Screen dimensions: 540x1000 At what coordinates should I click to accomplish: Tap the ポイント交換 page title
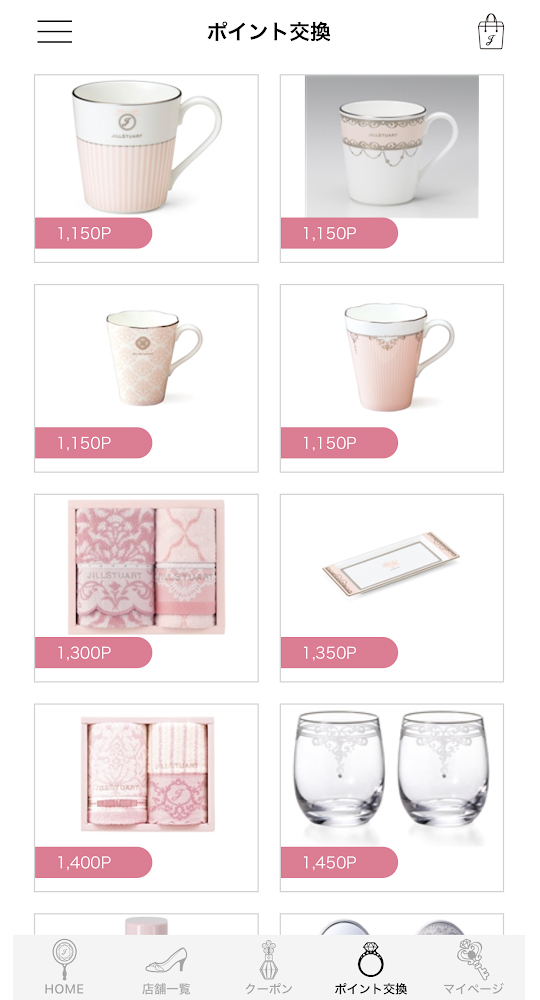pos(268,31)
